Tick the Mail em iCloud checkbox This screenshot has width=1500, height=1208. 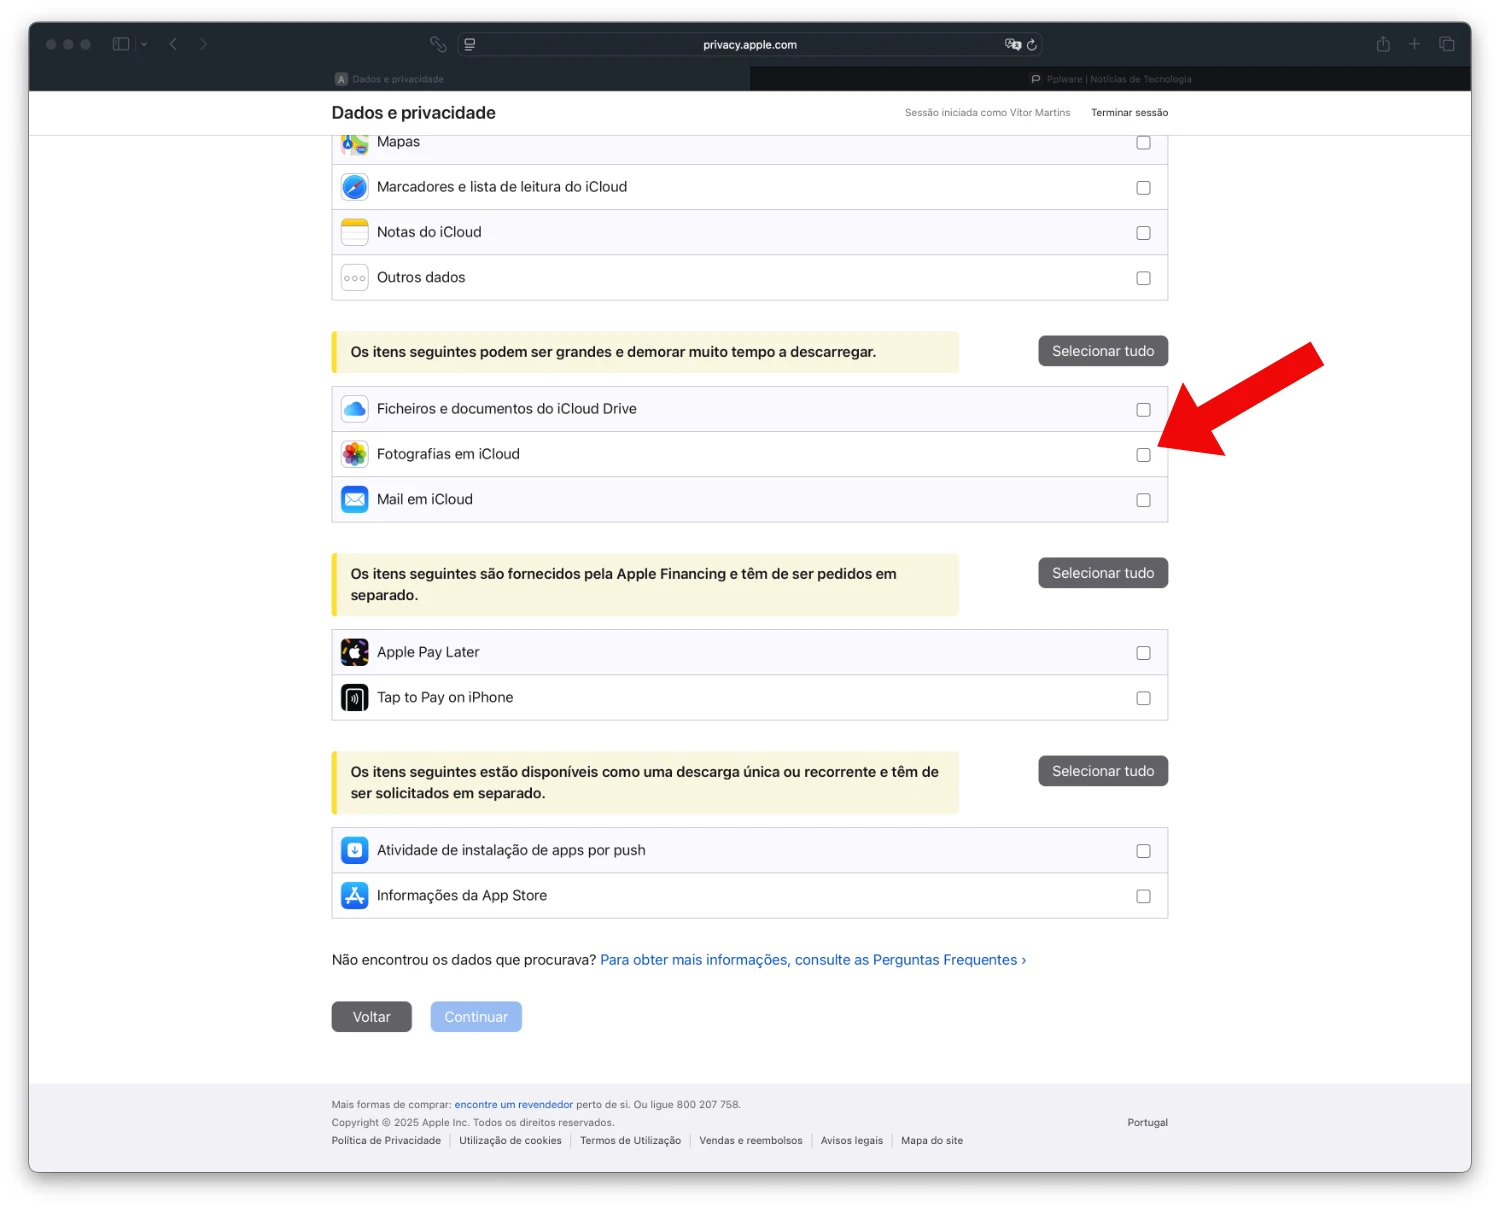(x=1143, y=500)
